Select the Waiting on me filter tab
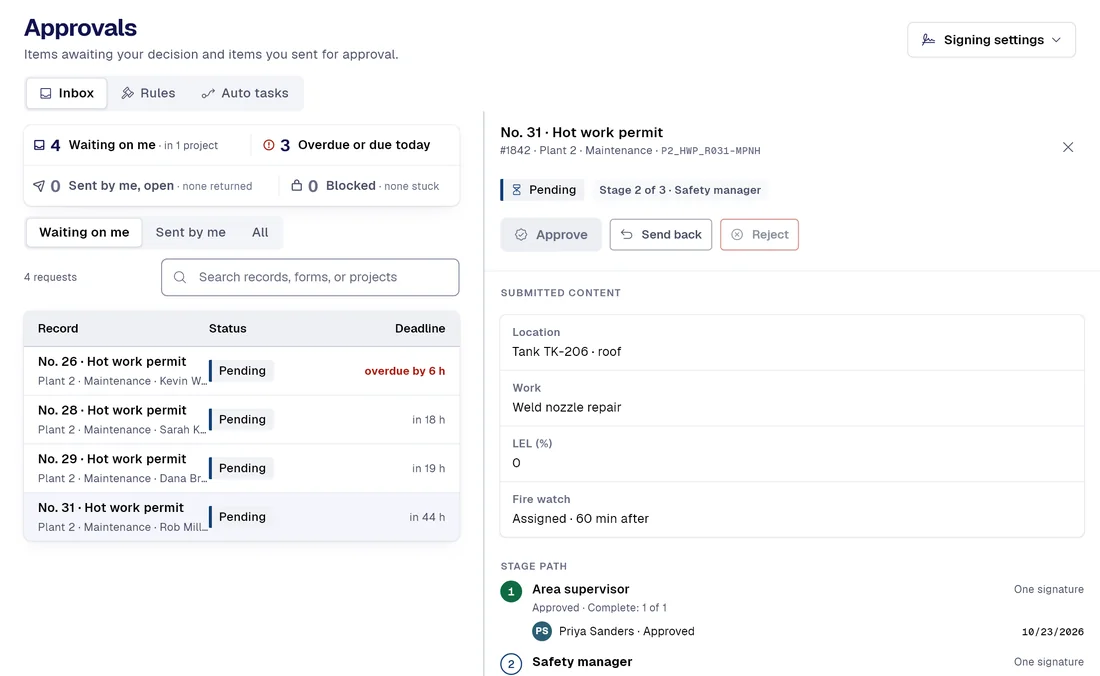The image size is (1100, 676). click(x=84, y=232)
